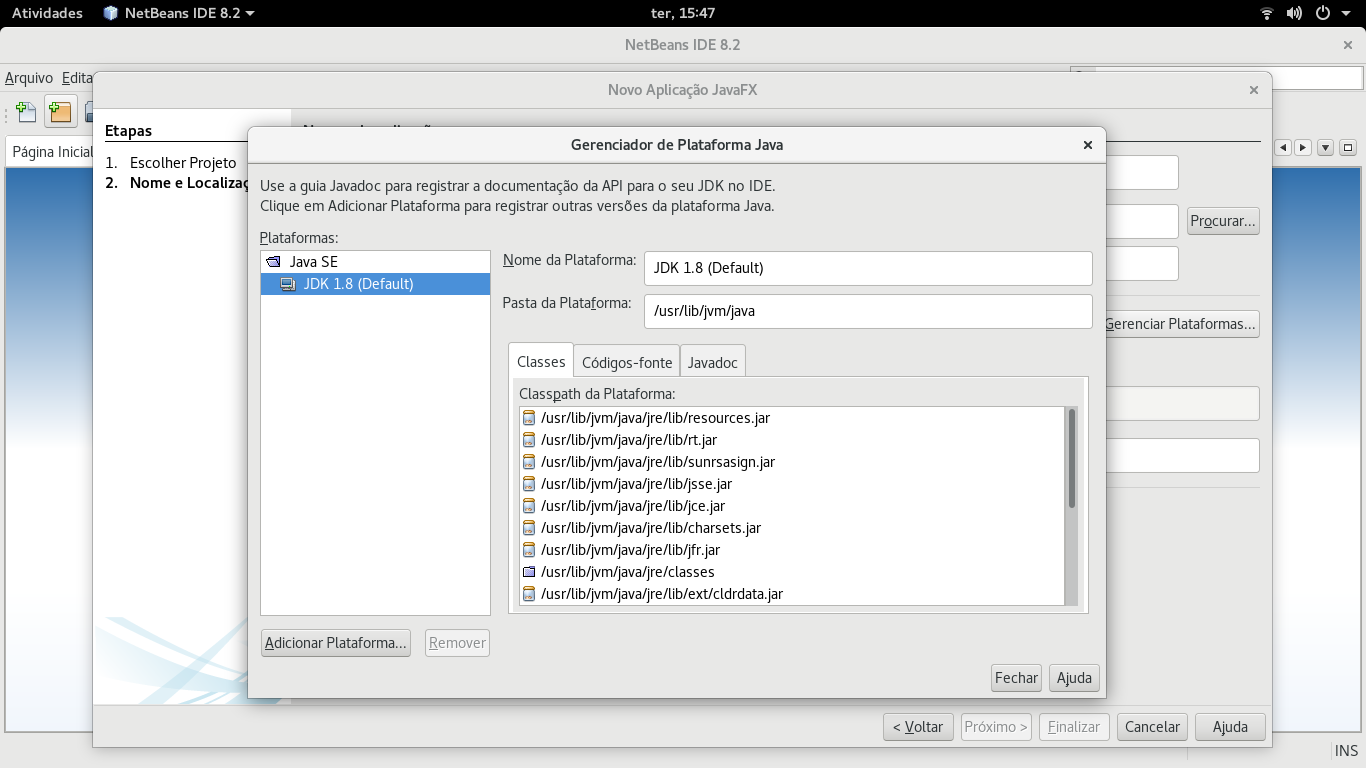Click jar icon beside jsse.jar
Image resolution: width=1366 pixels, height=768 pixels.
pyautogui.click(x=529, y=484)
